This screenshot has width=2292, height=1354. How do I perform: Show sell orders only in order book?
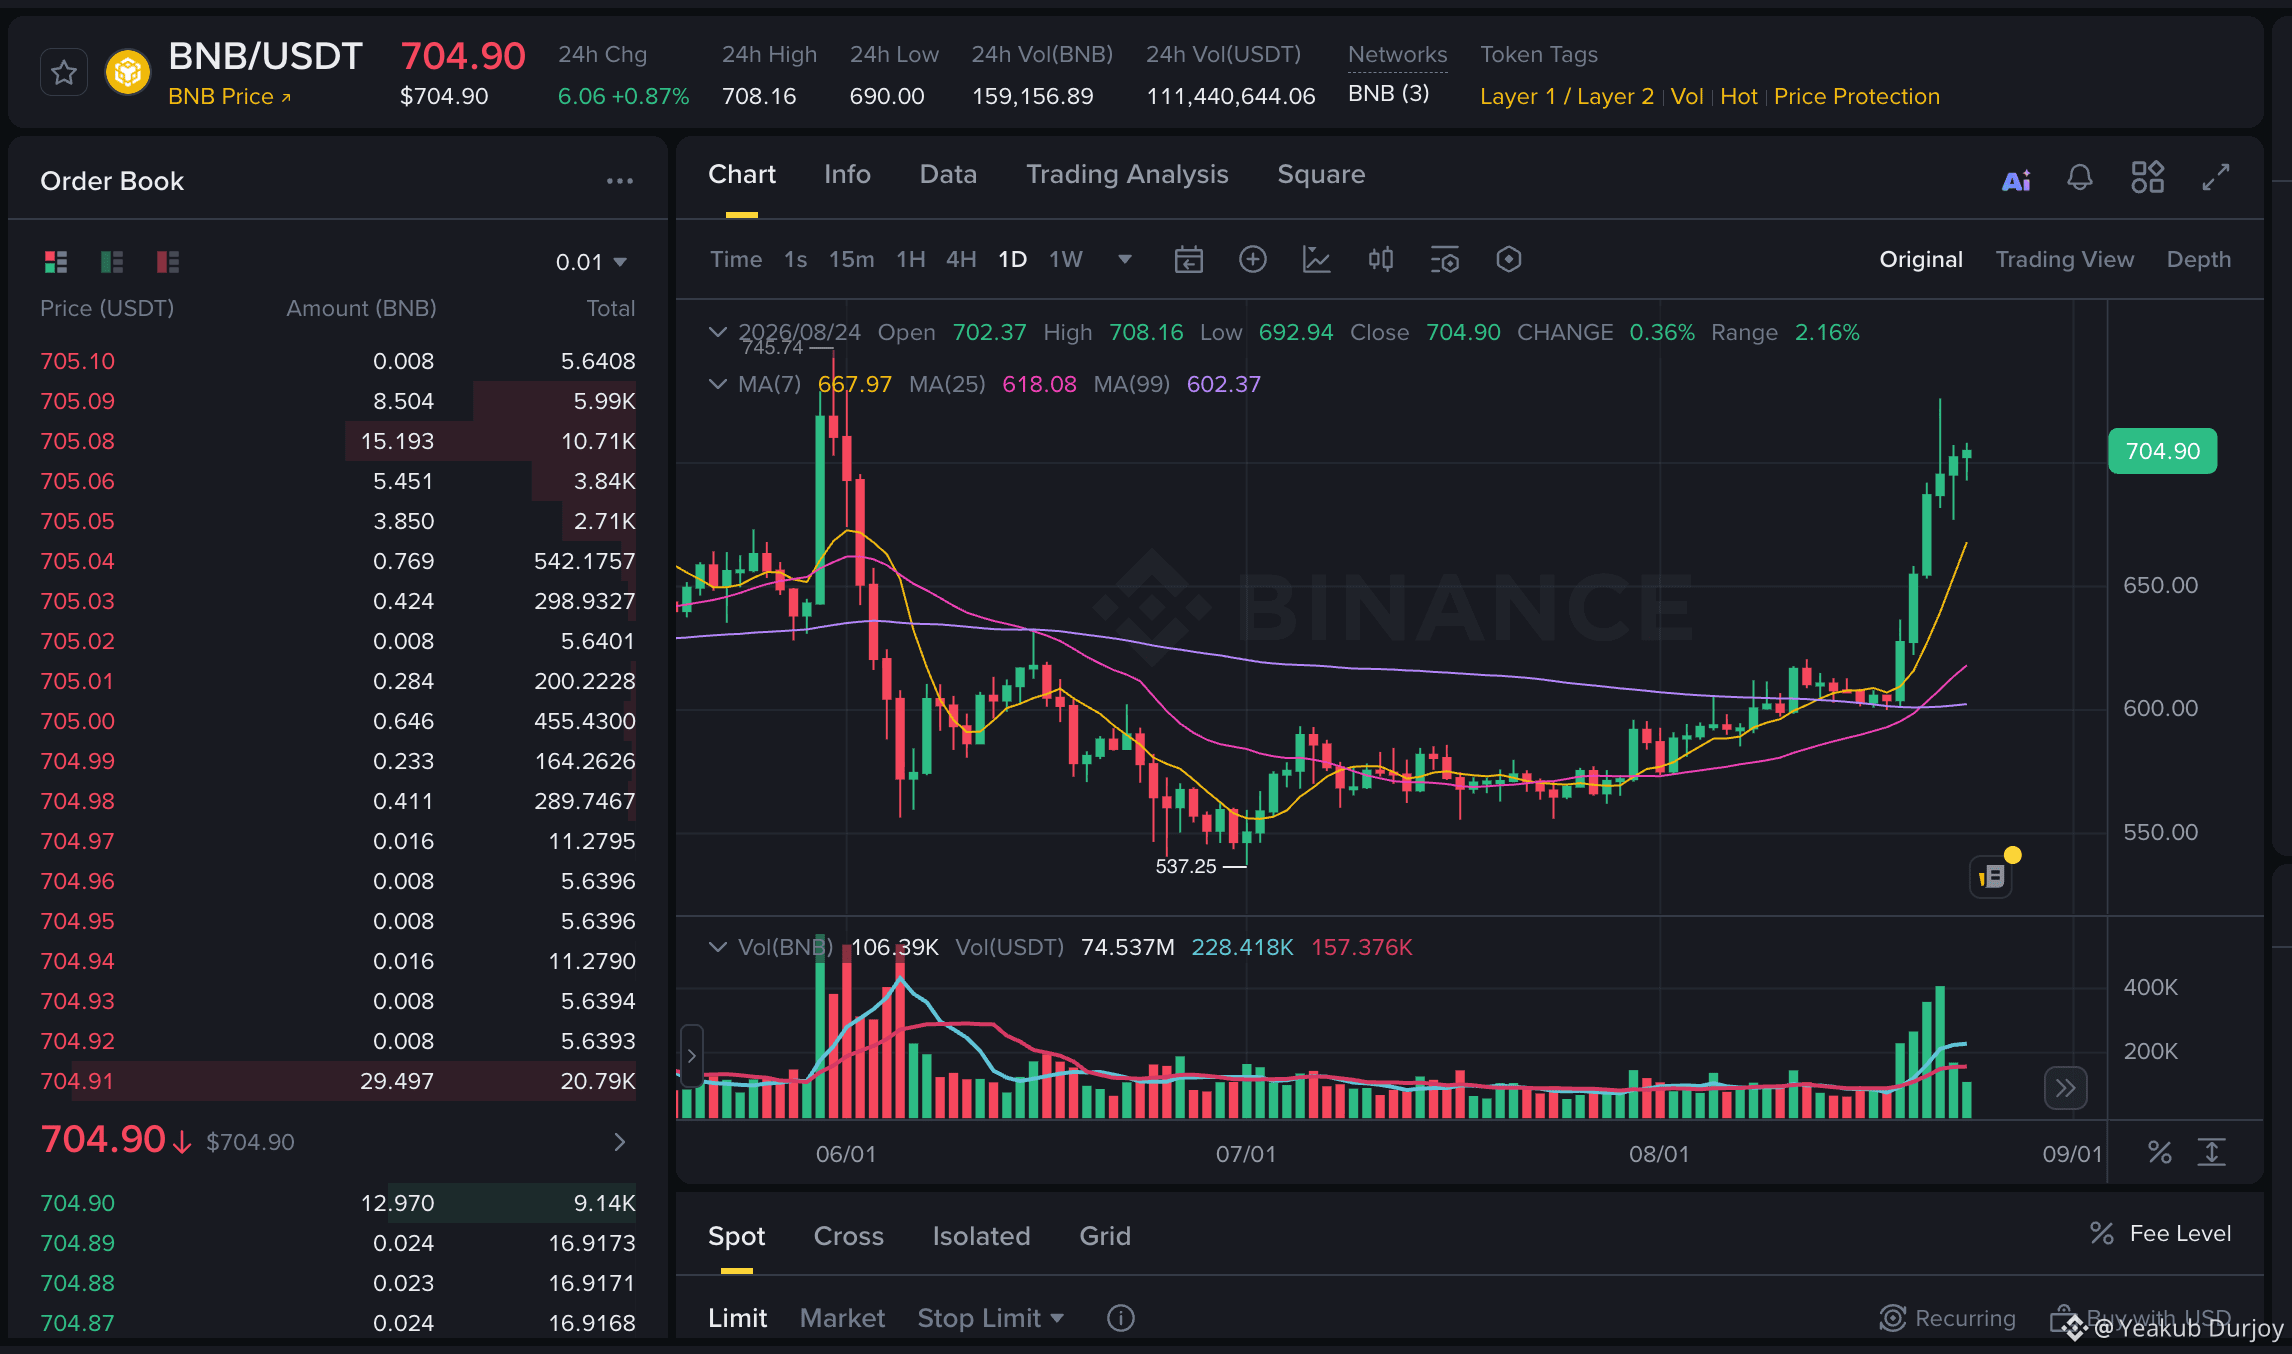click(168, 262)
